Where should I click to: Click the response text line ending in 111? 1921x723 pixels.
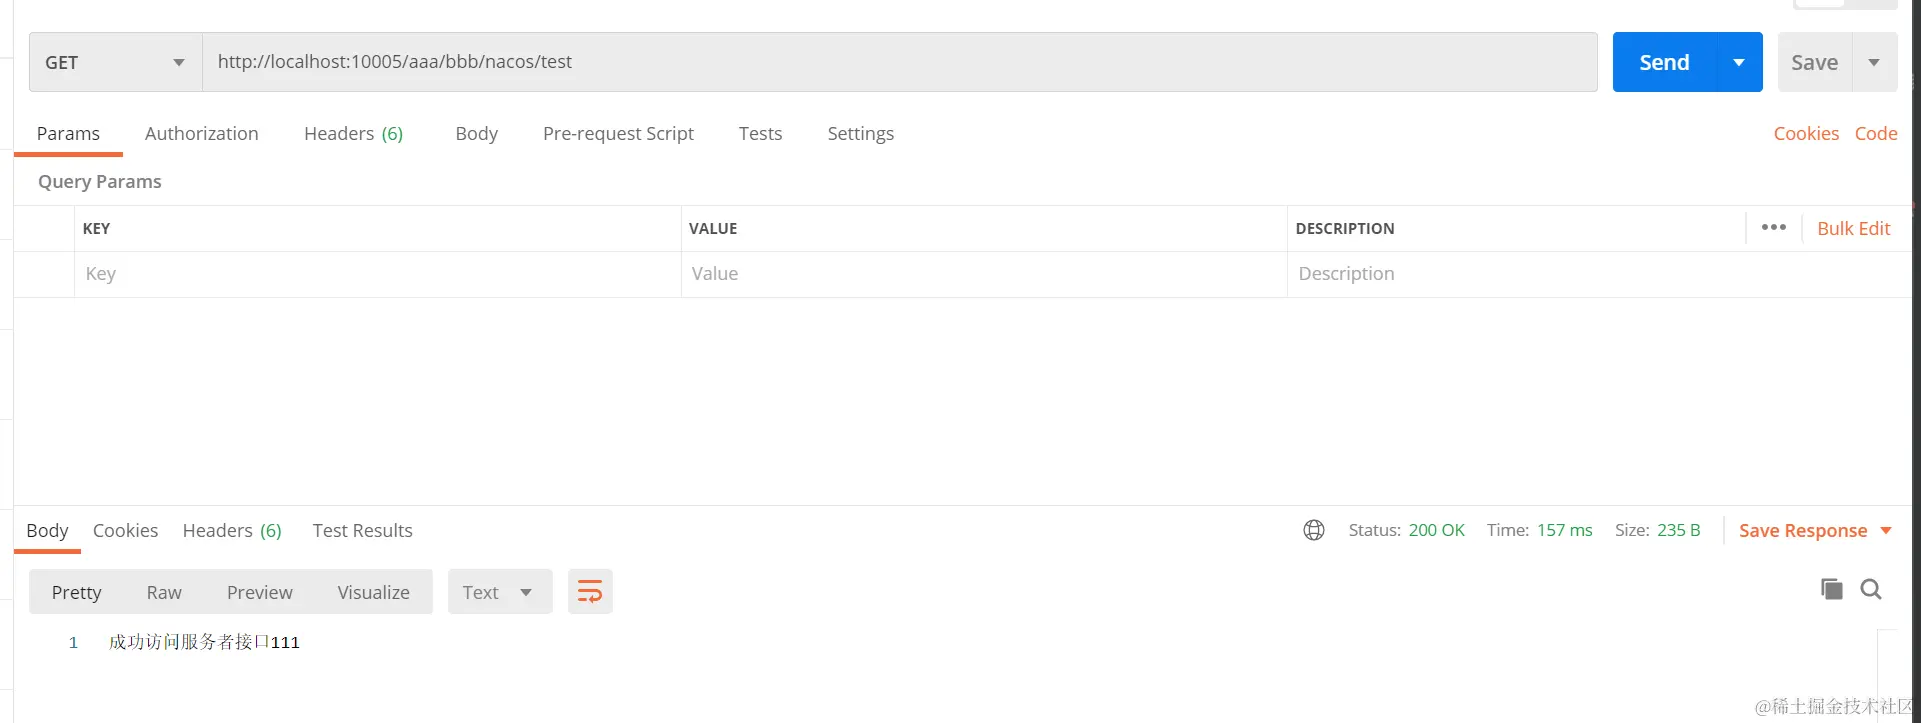204,642
